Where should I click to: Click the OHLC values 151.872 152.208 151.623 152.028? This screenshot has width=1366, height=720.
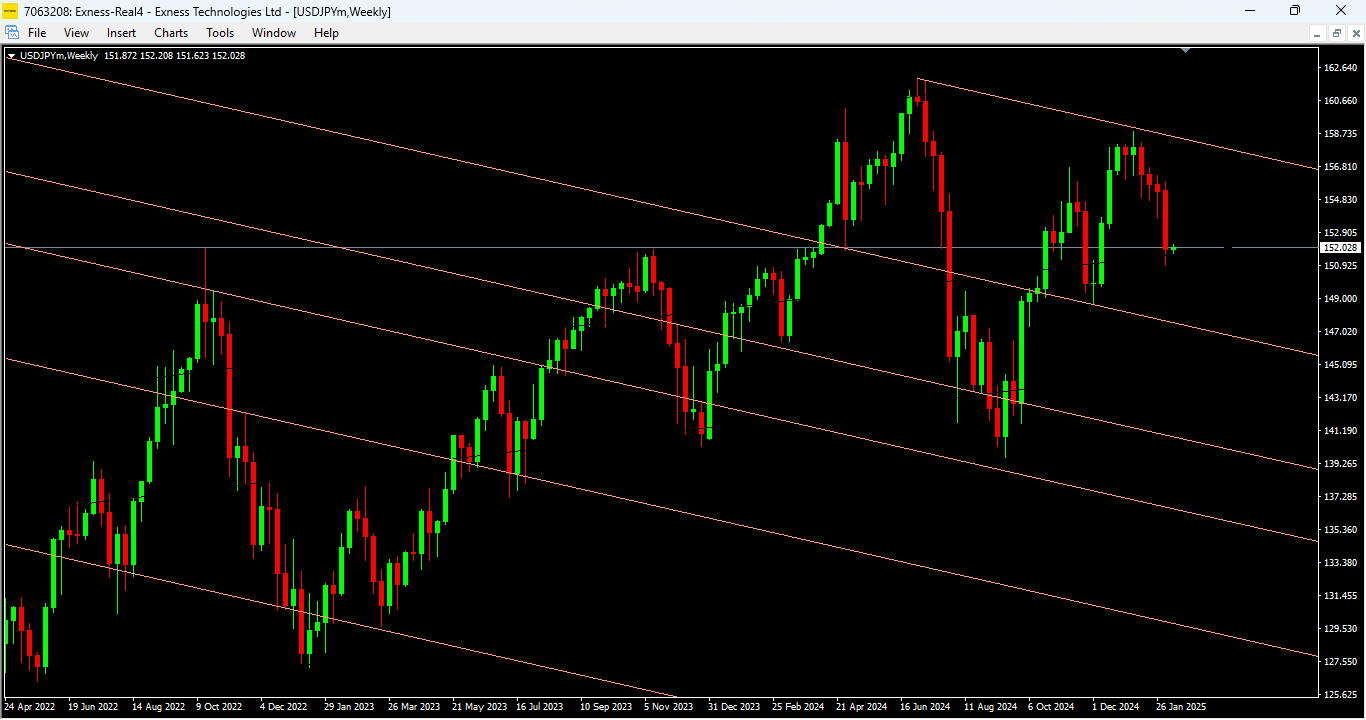(175, 56)
